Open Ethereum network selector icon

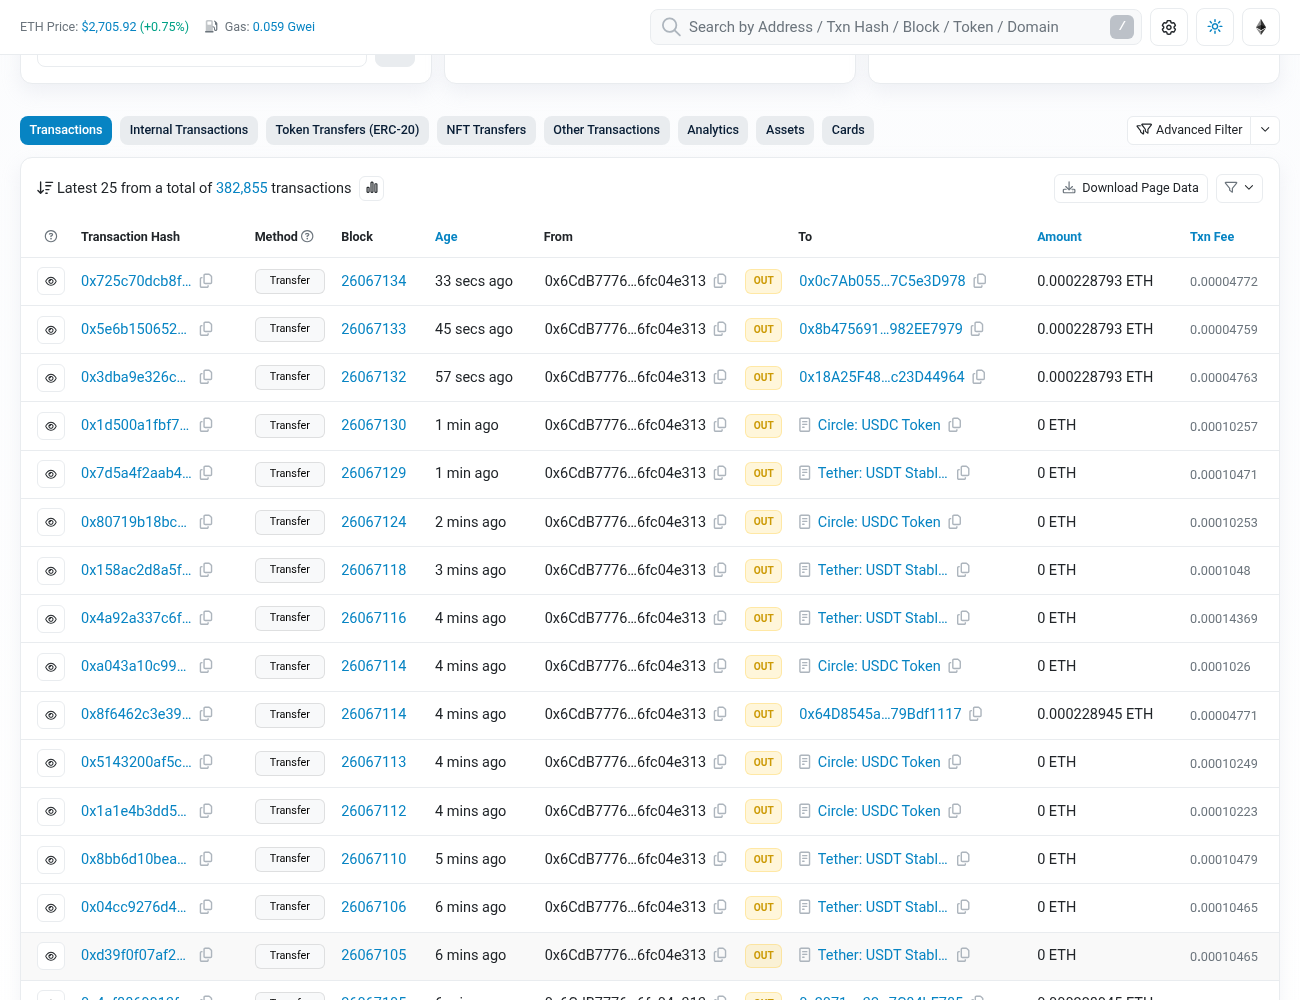pos(1261,27)
